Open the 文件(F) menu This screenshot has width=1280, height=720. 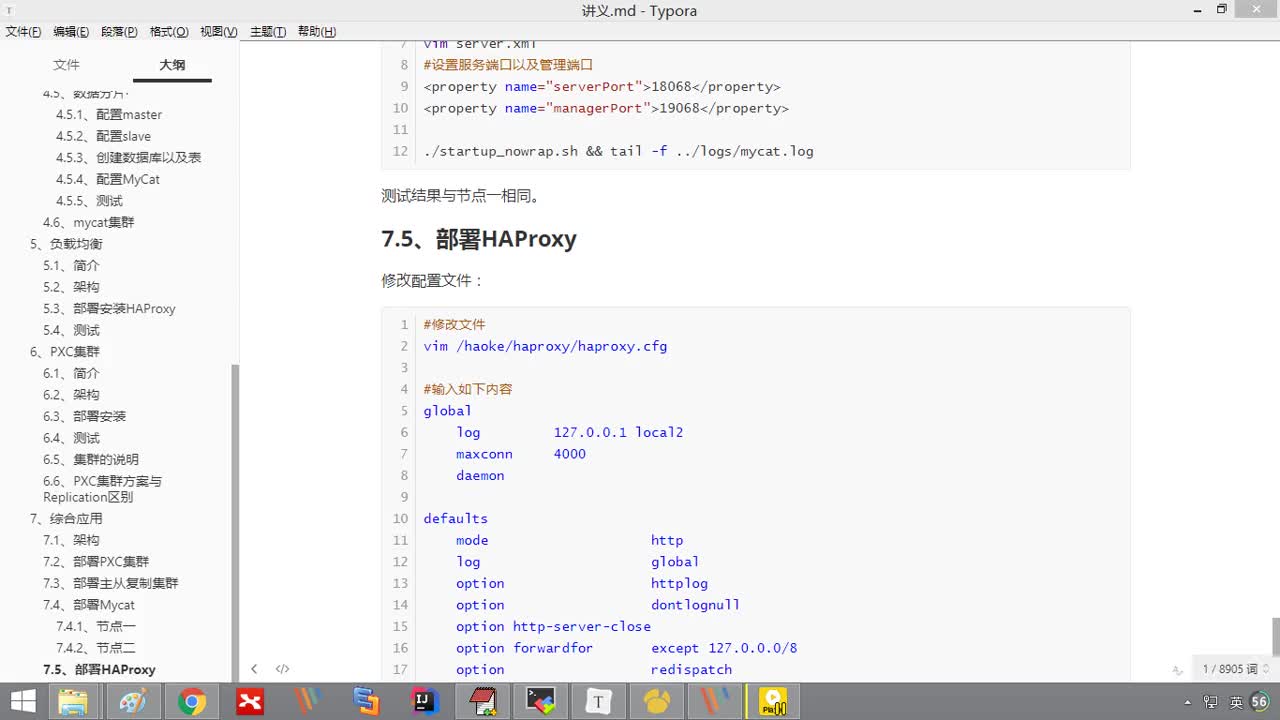click(23, 32)
